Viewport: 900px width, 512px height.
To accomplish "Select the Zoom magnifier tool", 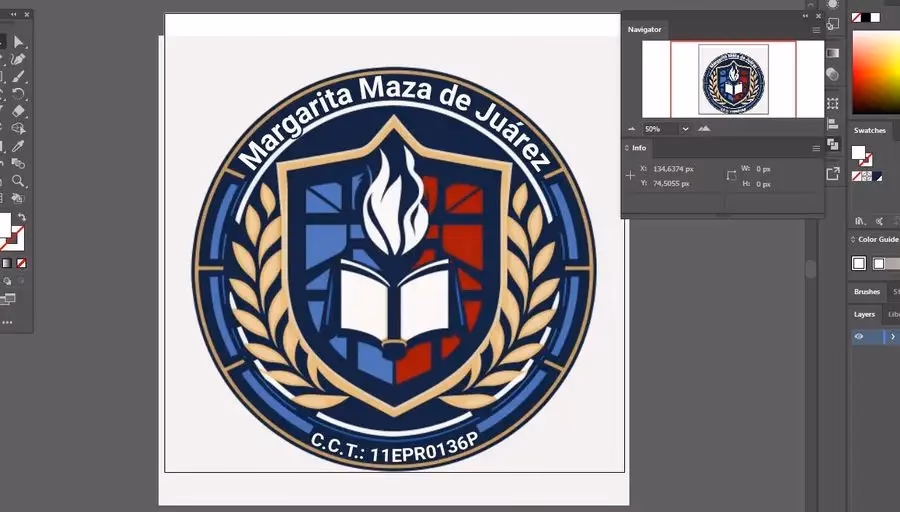I will (x=18, y=181).
